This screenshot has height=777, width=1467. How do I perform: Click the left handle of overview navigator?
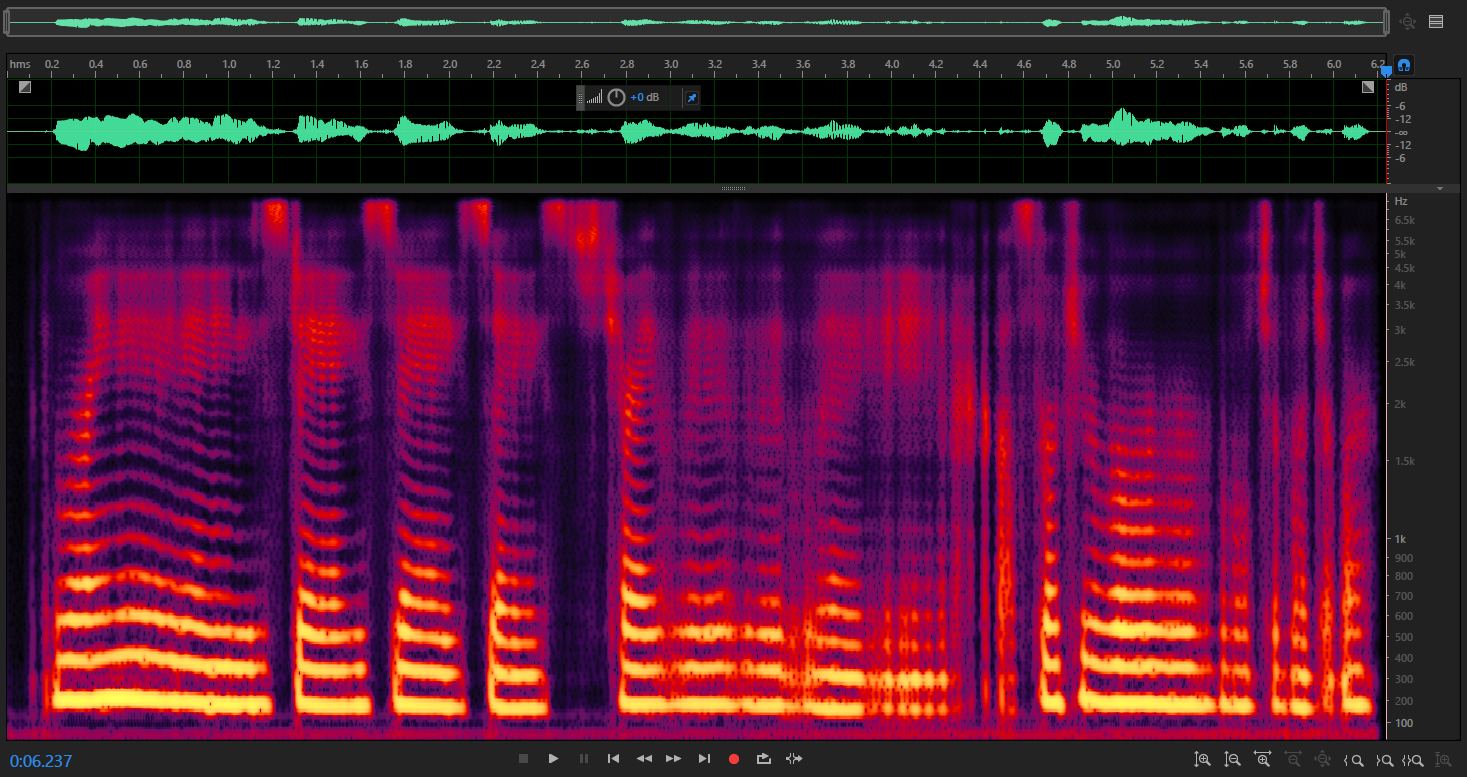(x=8, y=22)
